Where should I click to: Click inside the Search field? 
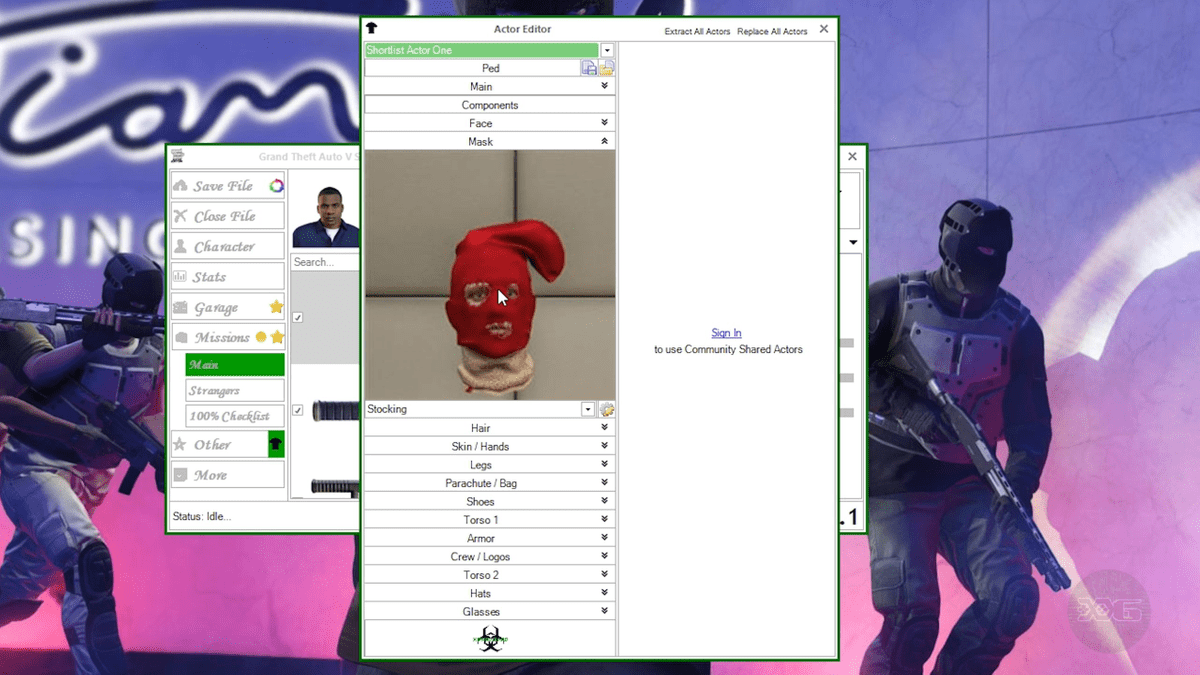click(322, 261)
